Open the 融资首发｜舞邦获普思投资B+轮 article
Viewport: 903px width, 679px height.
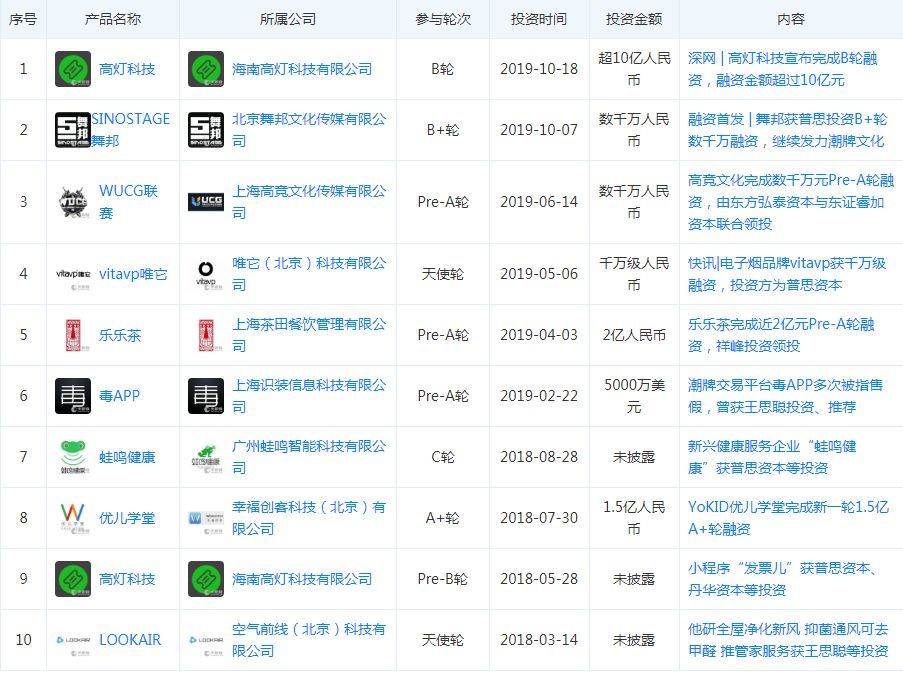point(787,130)
